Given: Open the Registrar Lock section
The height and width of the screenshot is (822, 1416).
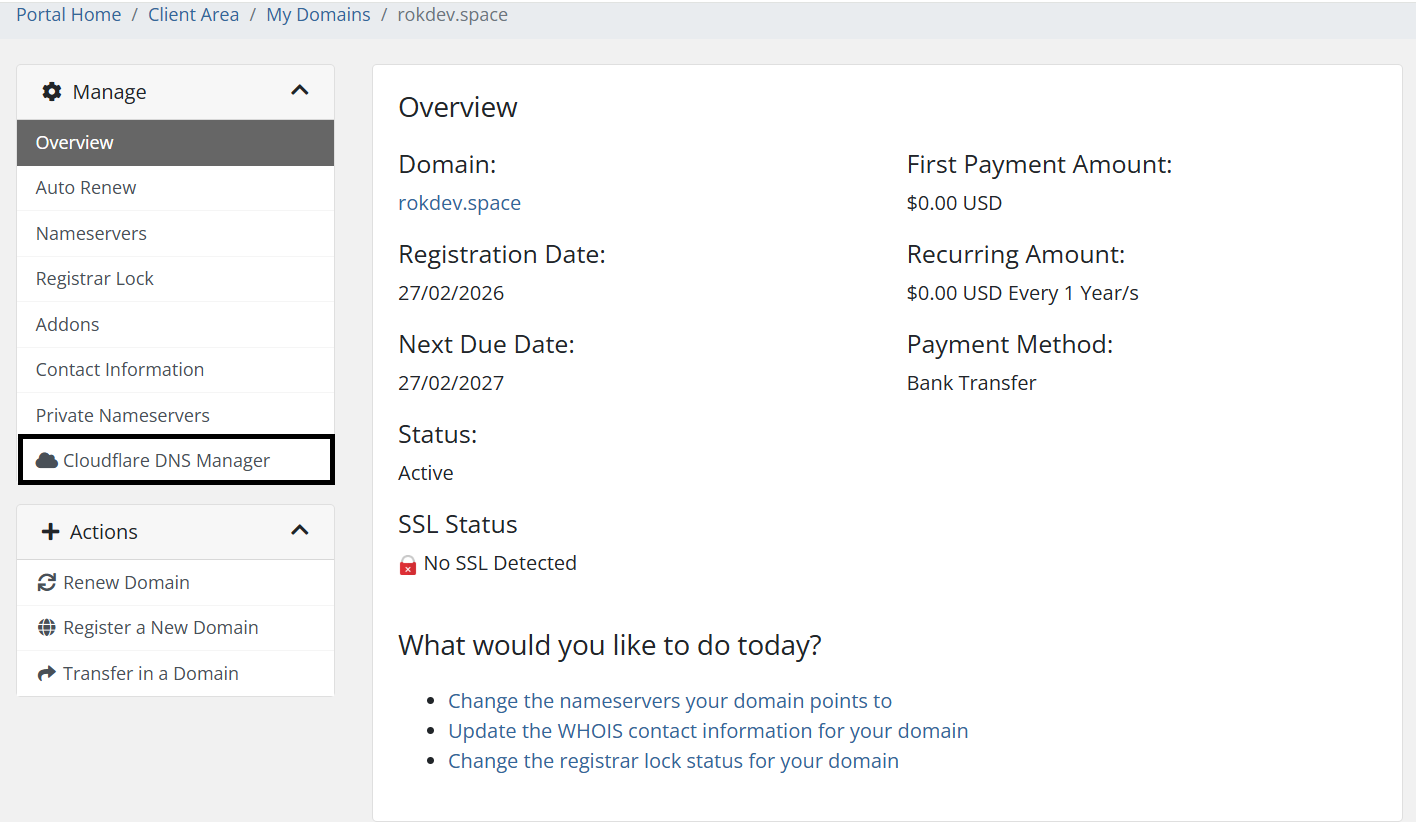Looking at the screenshot, I should pos(94,278).
